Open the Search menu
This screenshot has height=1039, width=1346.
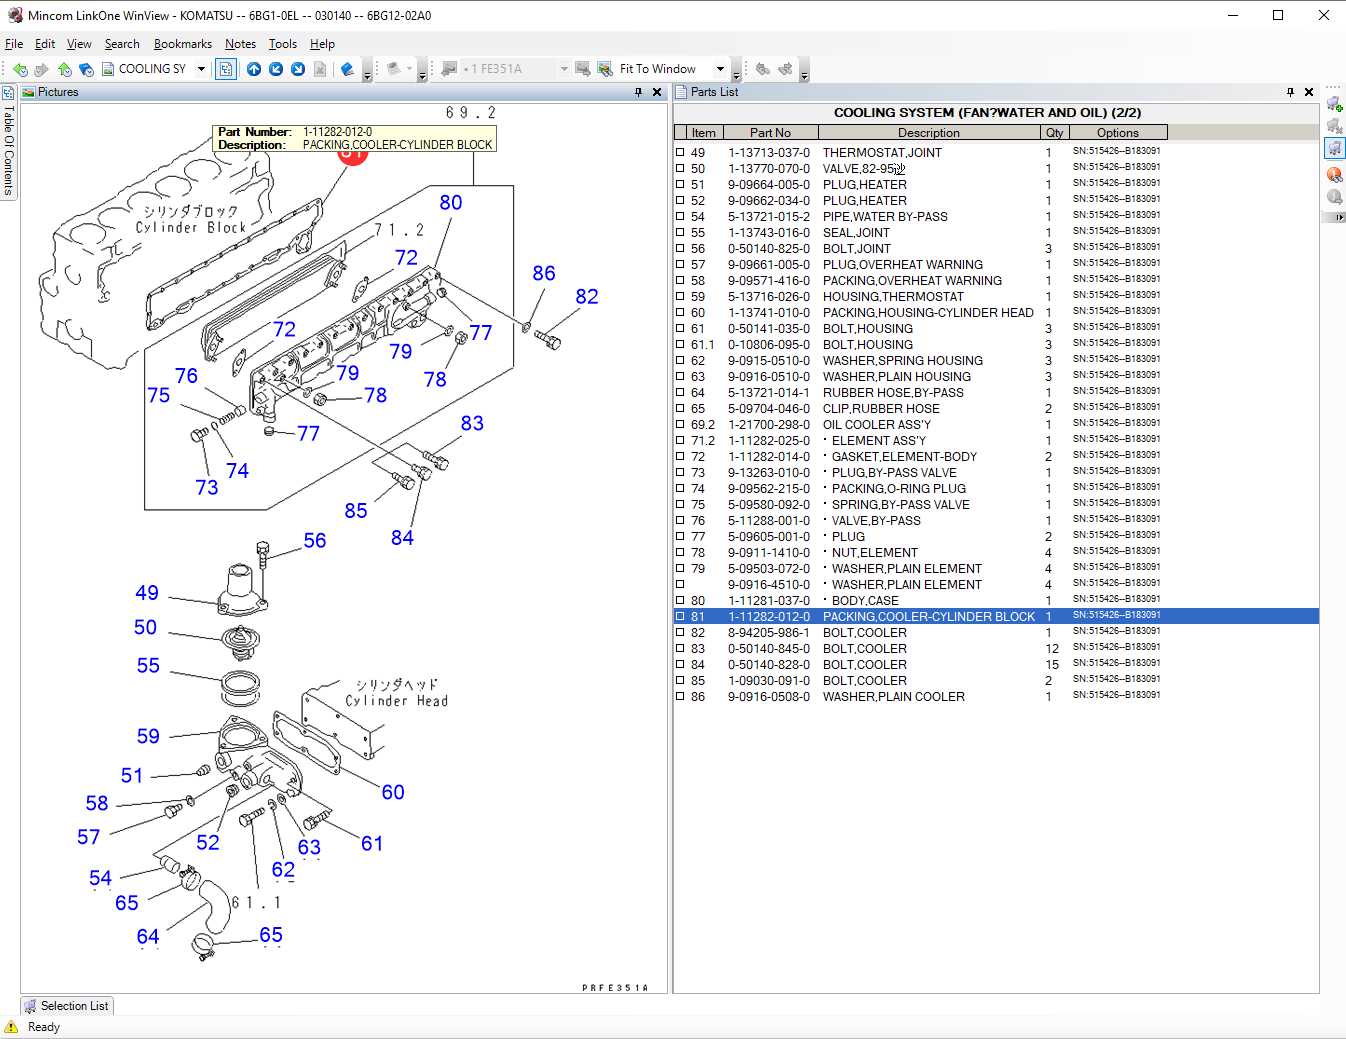coord(122,43)
